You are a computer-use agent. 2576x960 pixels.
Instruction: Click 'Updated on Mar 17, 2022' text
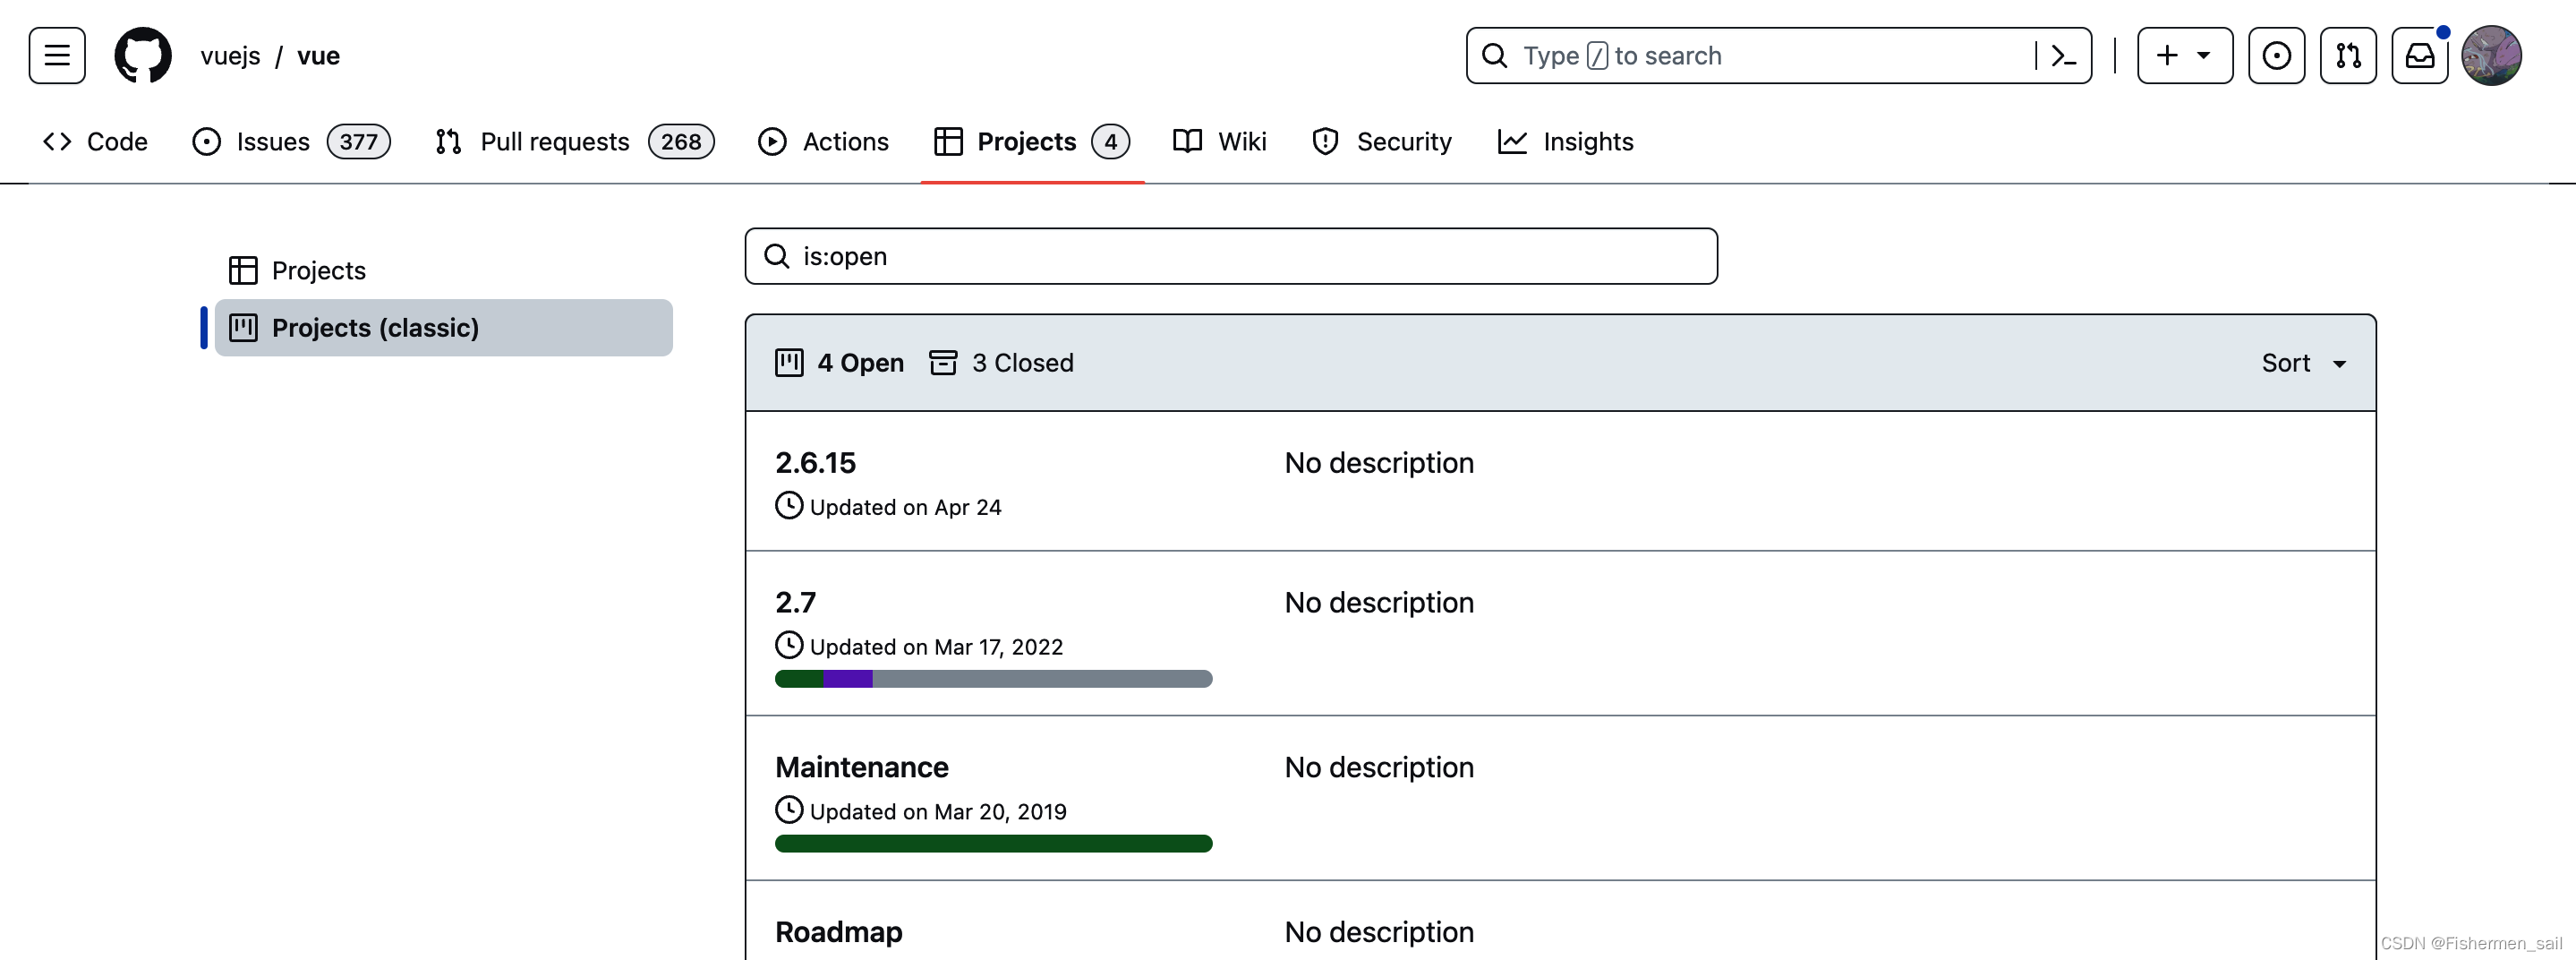click(936, 647)
